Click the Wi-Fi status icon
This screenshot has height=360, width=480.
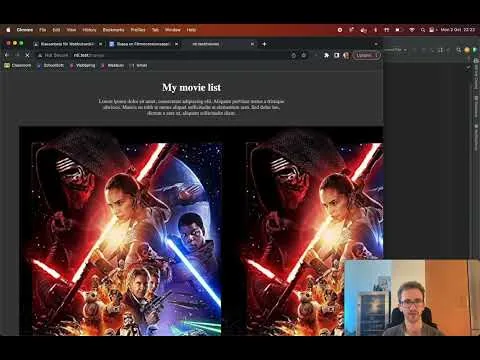point(412,30)
